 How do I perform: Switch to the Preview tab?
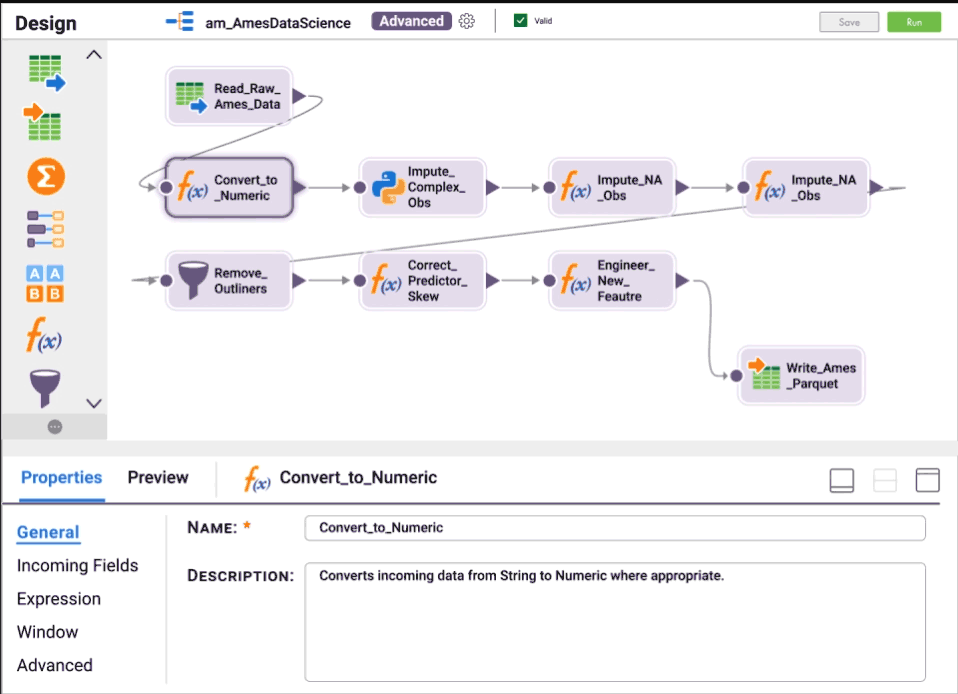point(157,478)
